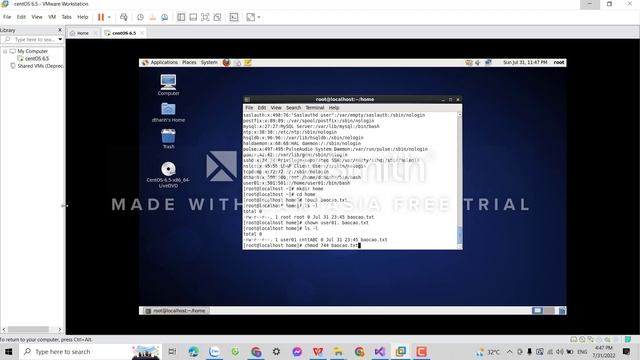Open the terminal Search menu
Image resolution: width=640 pixels, height=360 pixels.
[293, 108]
